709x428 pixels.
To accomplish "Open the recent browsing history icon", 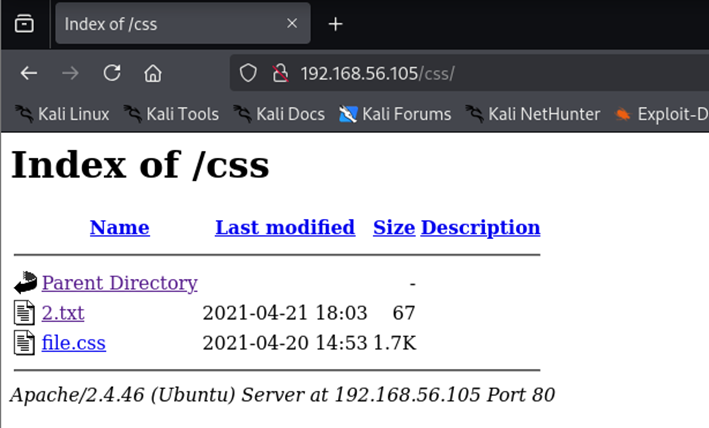I will click(x=25, y=24).
